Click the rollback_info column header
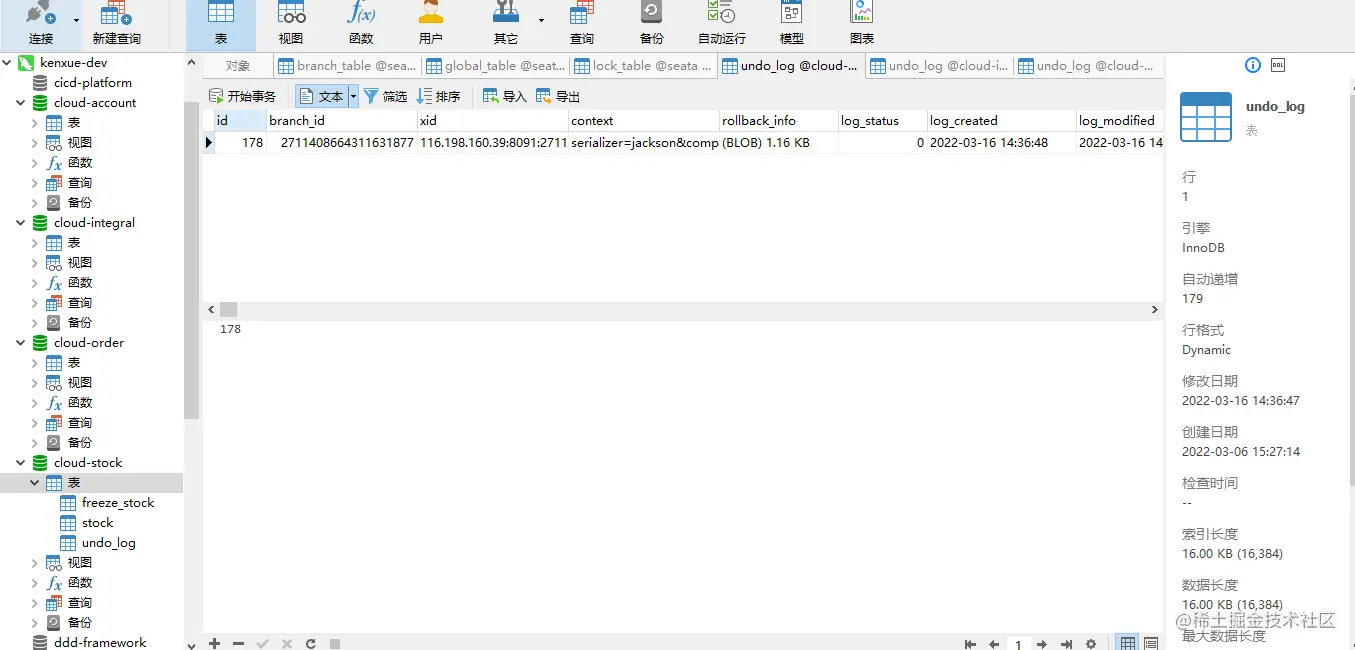This screenshot has width=1355, height=650. pos(778,120)
